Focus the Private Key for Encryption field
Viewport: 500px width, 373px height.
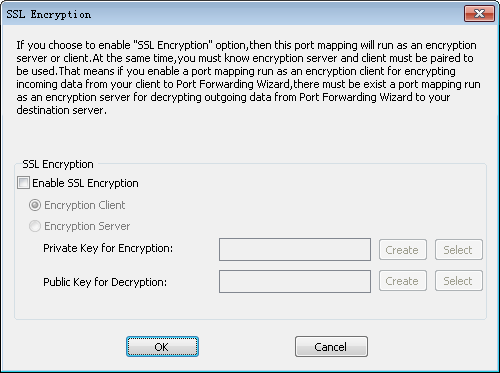295,249
